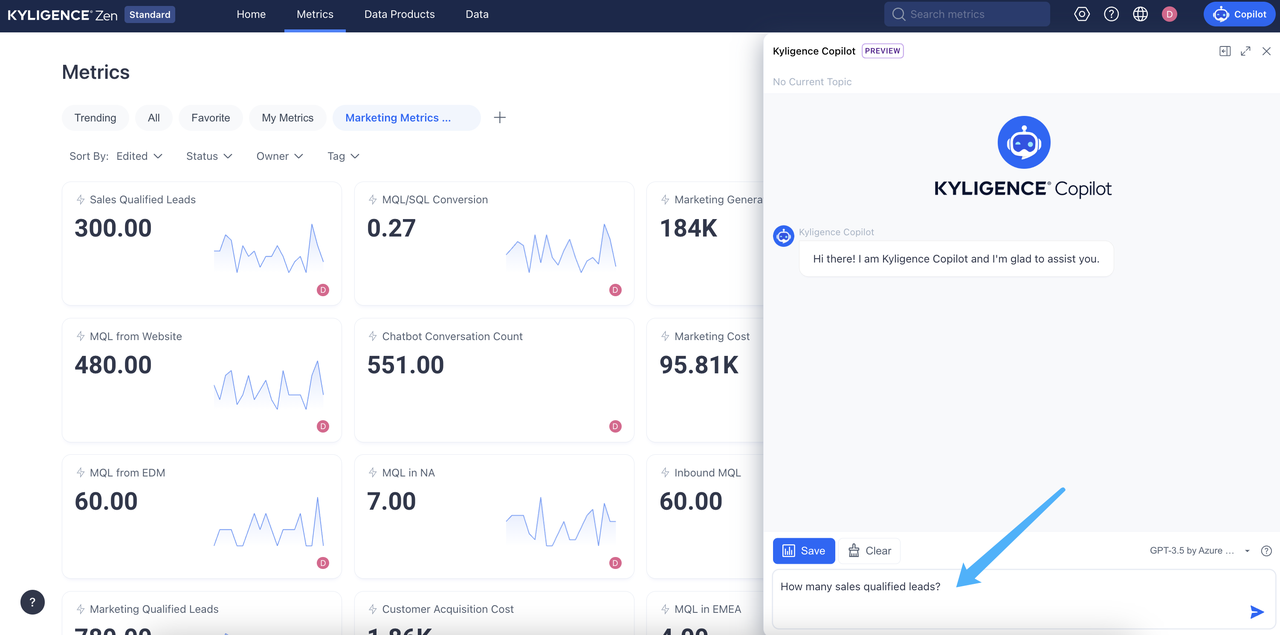Open the settings gear icon in the navbar

1081,14
